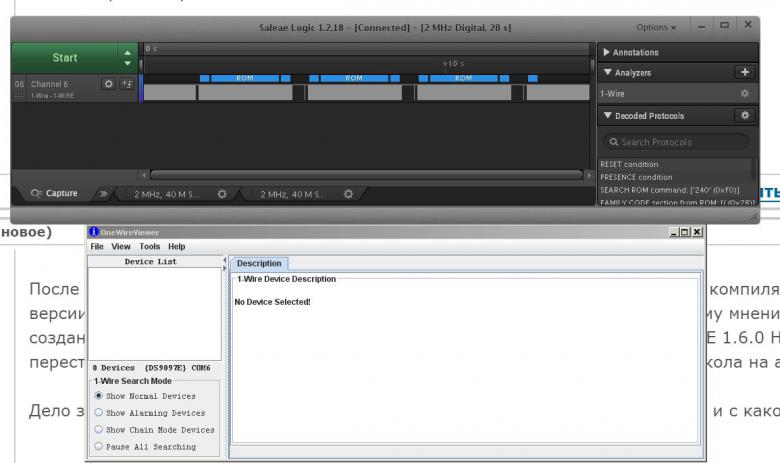Minimize the OneWireViewer window

674,232
